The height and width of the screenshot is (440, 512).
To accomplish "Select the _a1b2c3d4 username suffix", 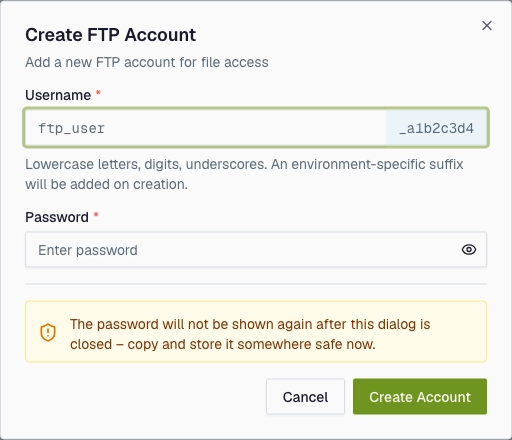I will 436,128.
